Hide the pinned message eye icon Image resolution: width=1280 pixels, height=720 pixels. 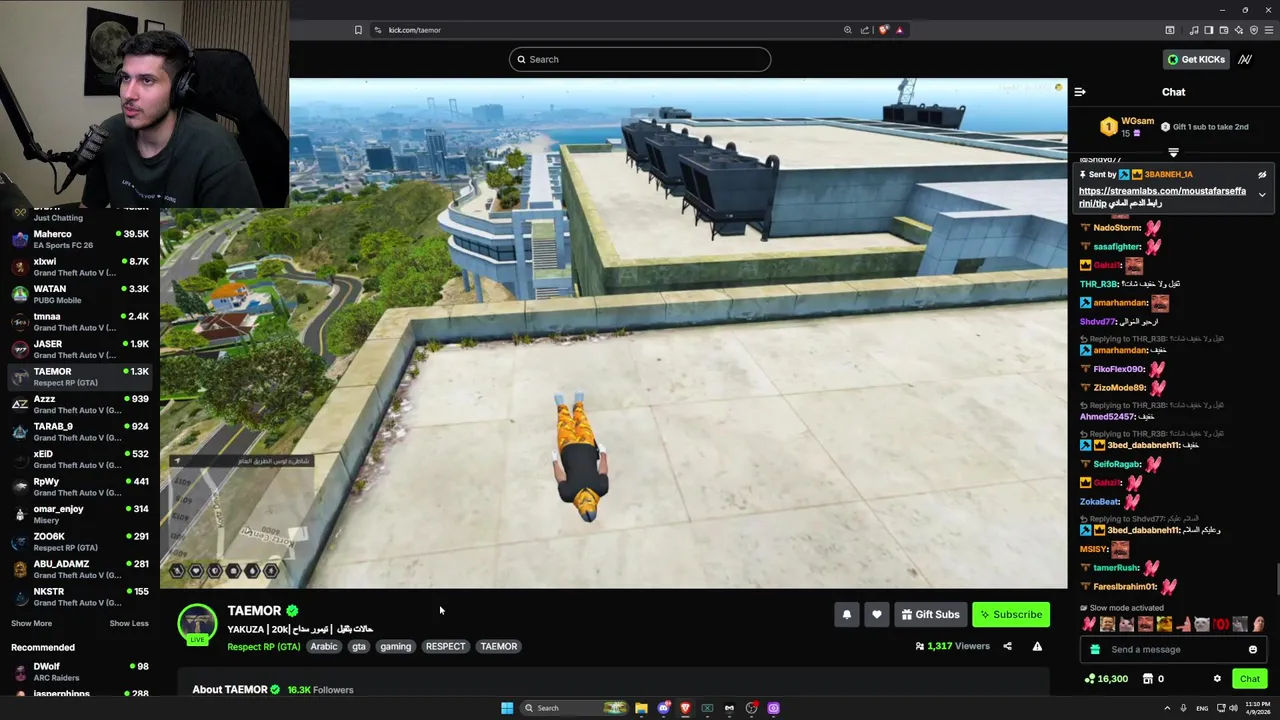coord(1262,175)
